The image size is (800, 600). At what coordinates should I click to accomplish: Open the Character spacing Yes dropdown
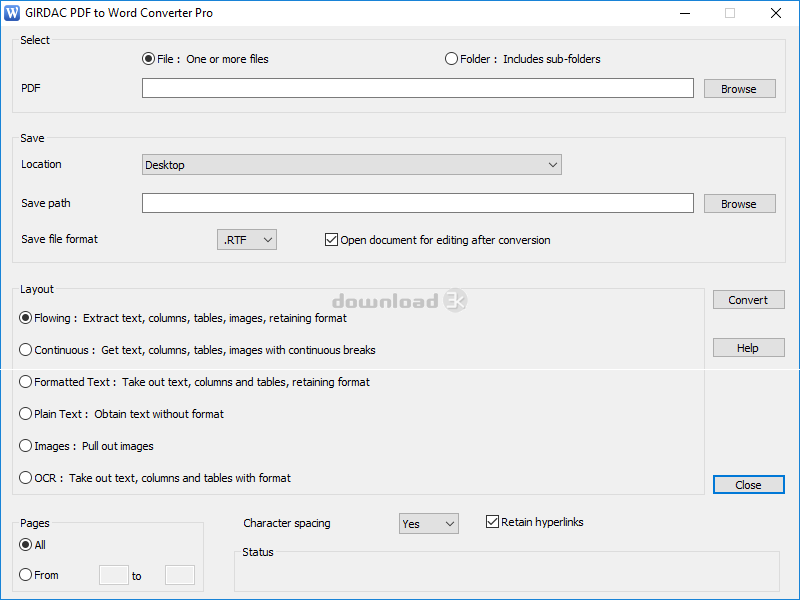[429, 523]
